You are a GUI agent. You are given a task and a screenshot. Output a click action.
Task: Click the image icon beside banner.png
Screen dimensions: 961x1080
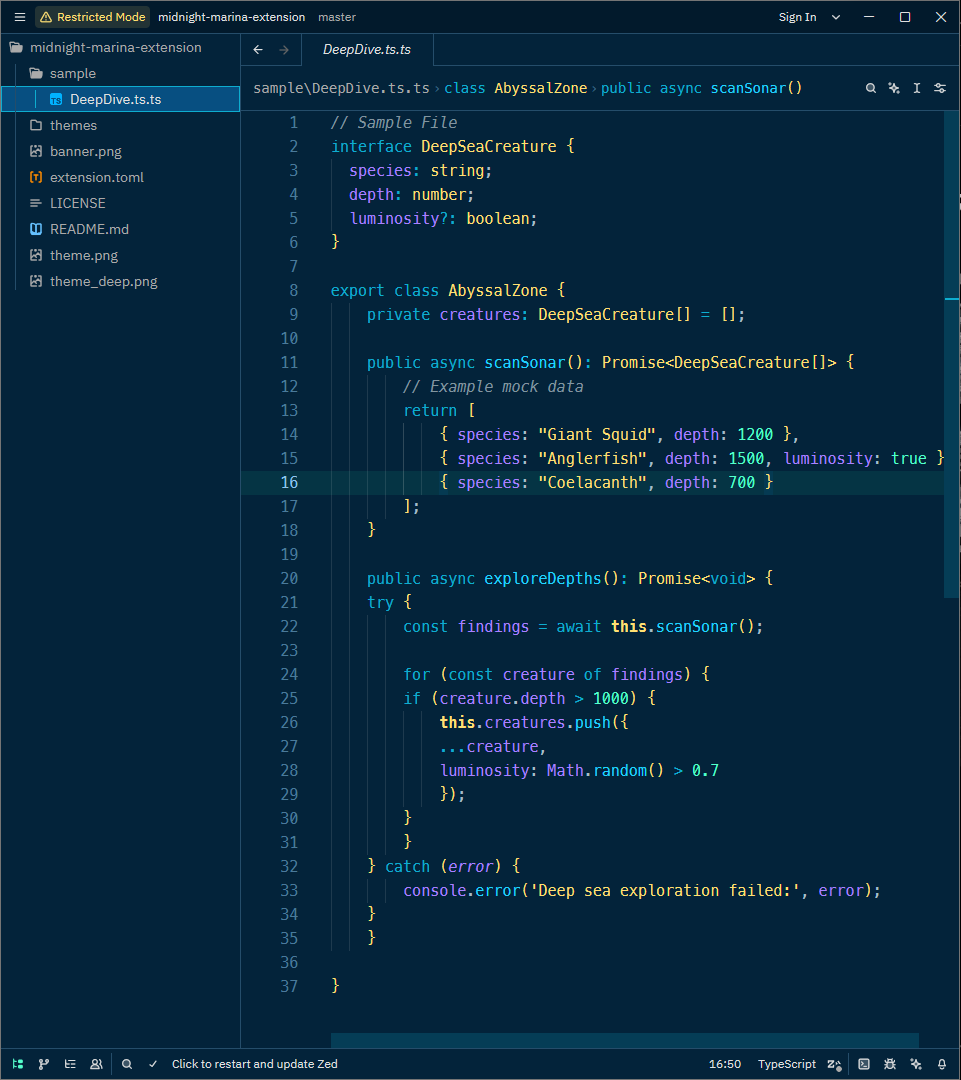[x=36, y=152]
